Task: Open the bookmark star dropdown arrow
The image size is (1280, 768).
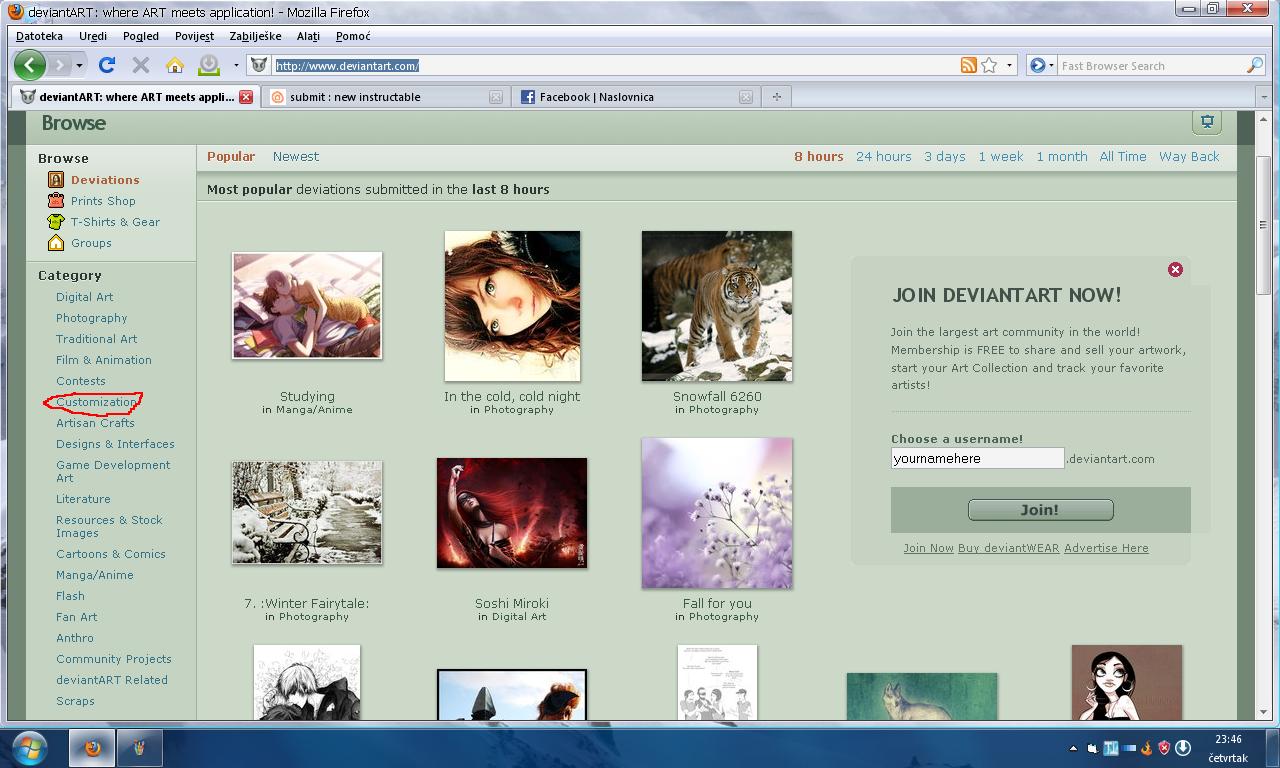Action: pos(1009,65)
